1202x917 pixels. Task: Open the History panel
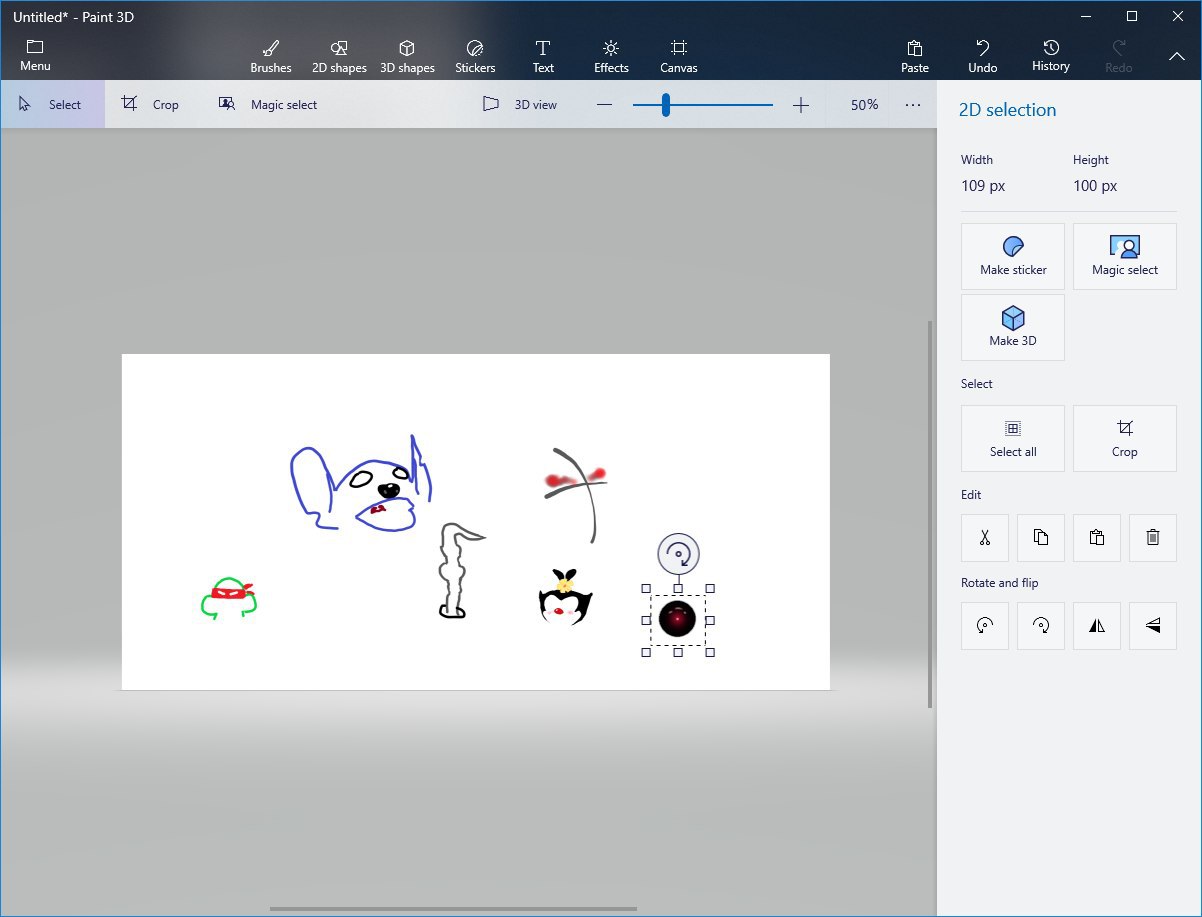(x=1051, y=57)
